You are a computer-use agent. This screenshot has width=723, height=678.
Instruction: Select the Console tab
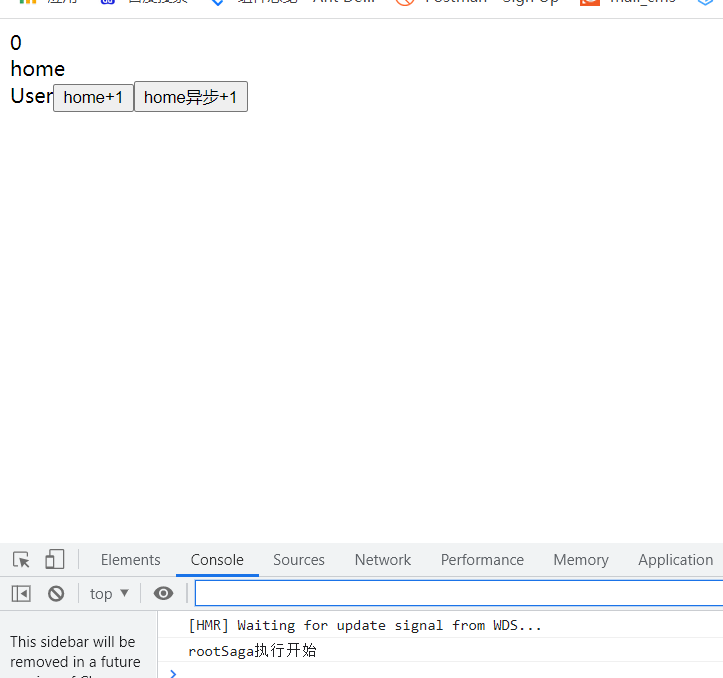click(217, 559)
